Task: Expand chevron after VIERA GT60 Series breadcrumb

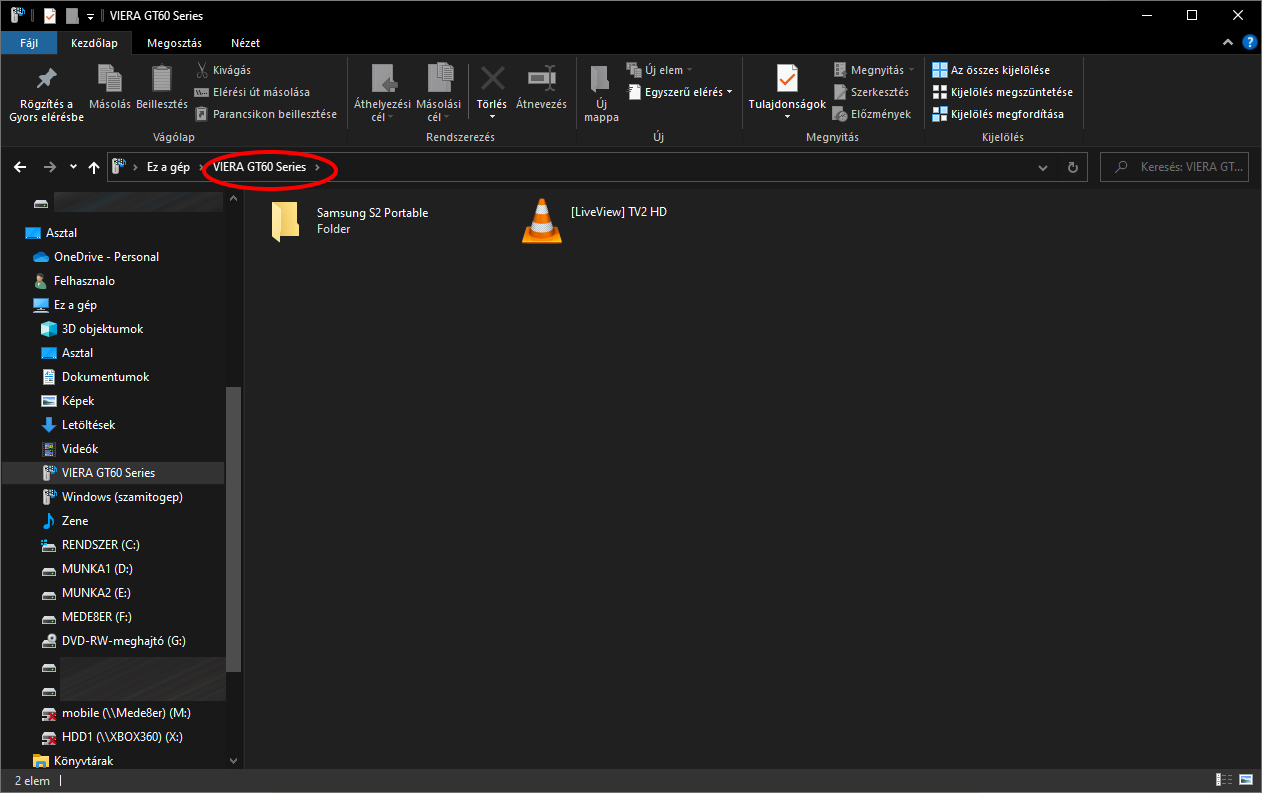Action: click(318, 167)
